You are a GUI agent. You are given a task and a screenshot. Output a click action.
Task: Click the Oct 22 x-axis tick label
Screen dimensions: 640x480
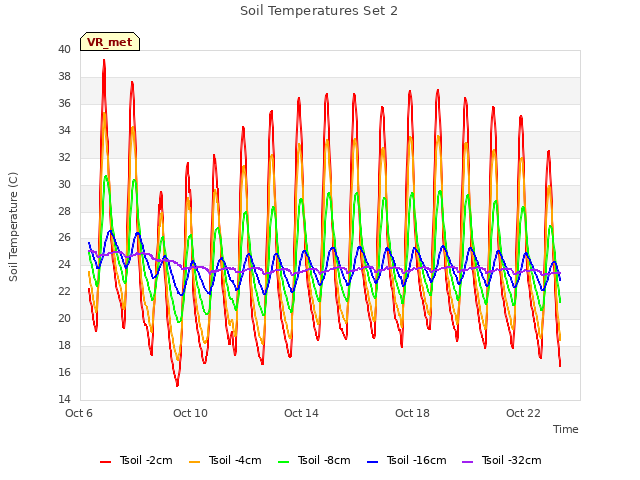(523, 413)
